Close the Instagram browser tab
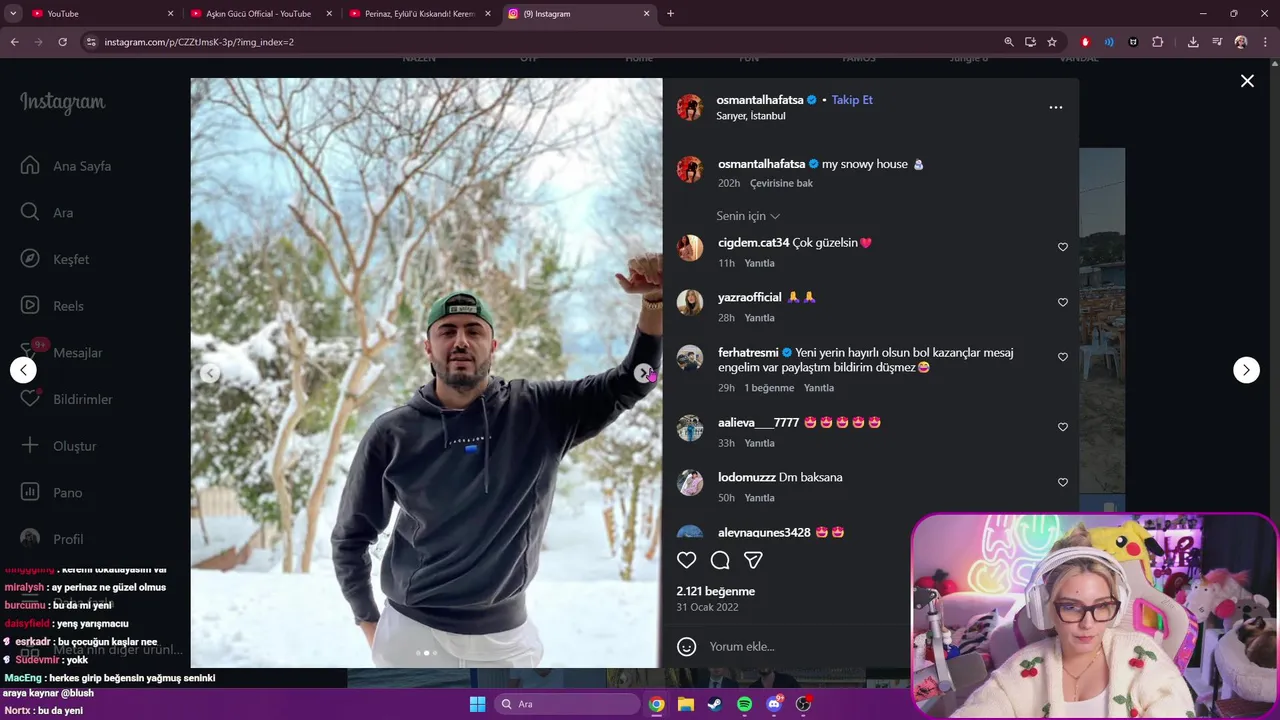Image resolution: width=1280 pixels, height=720 pixels. (646, 14)
